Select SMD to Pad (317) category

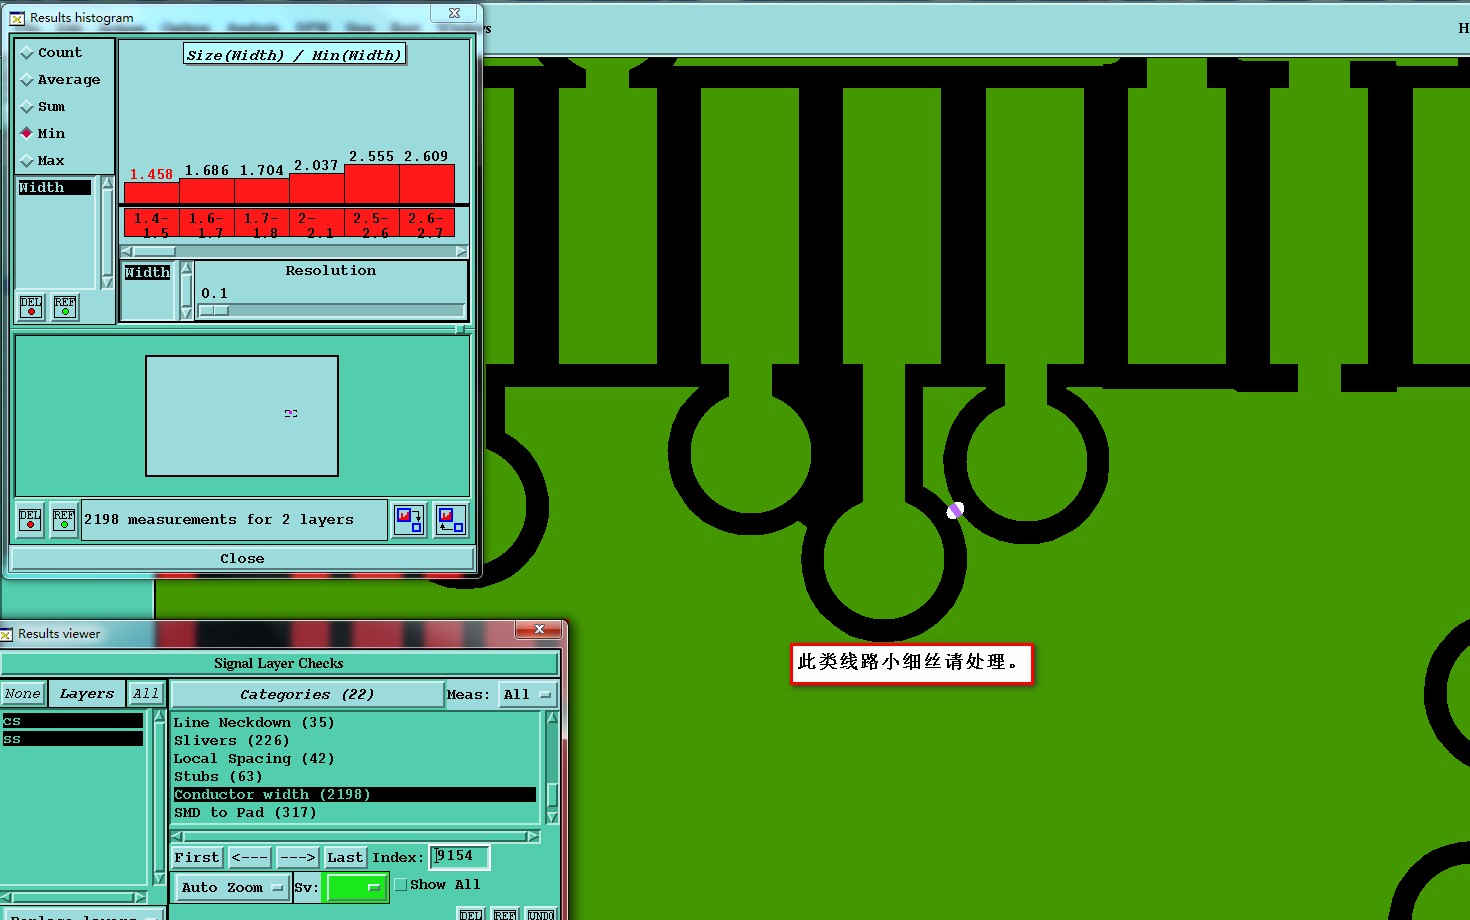point(355,812)
